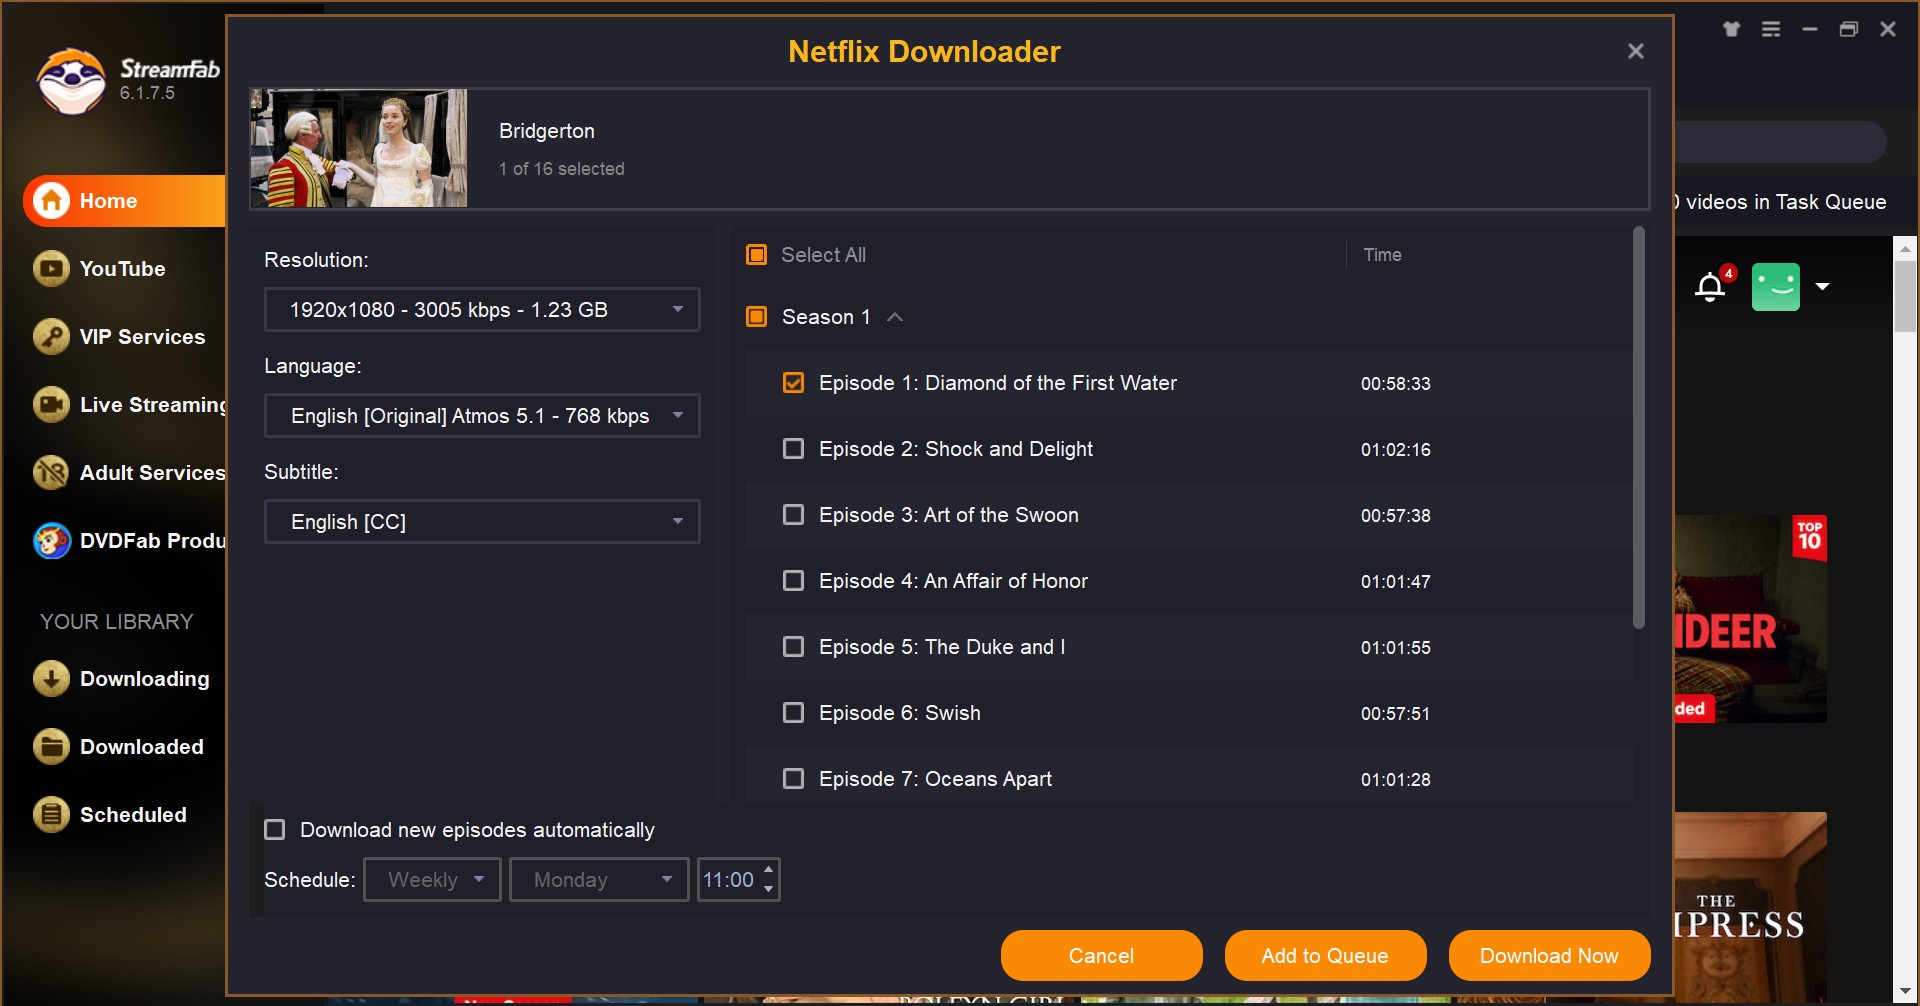Open the Language audio dropdown

click(482, 416)
